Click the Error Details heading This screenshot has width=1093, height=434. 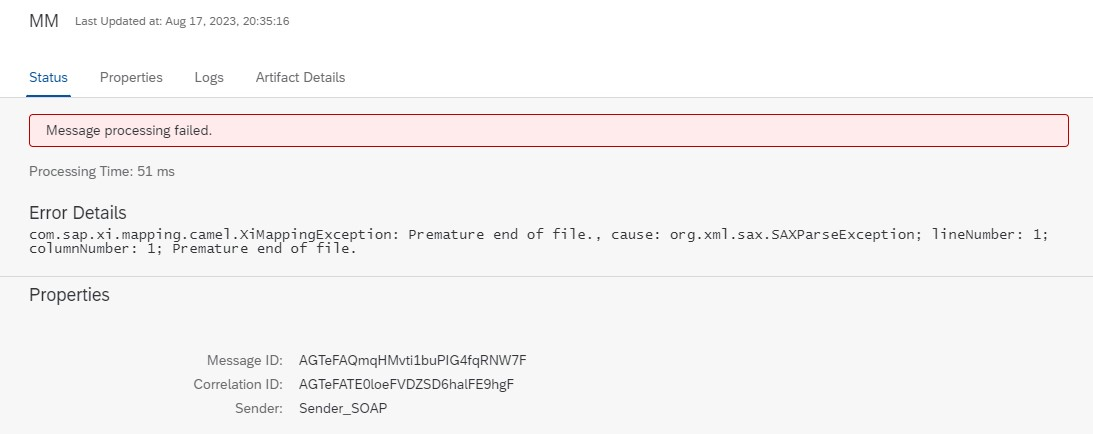point(78,212)
